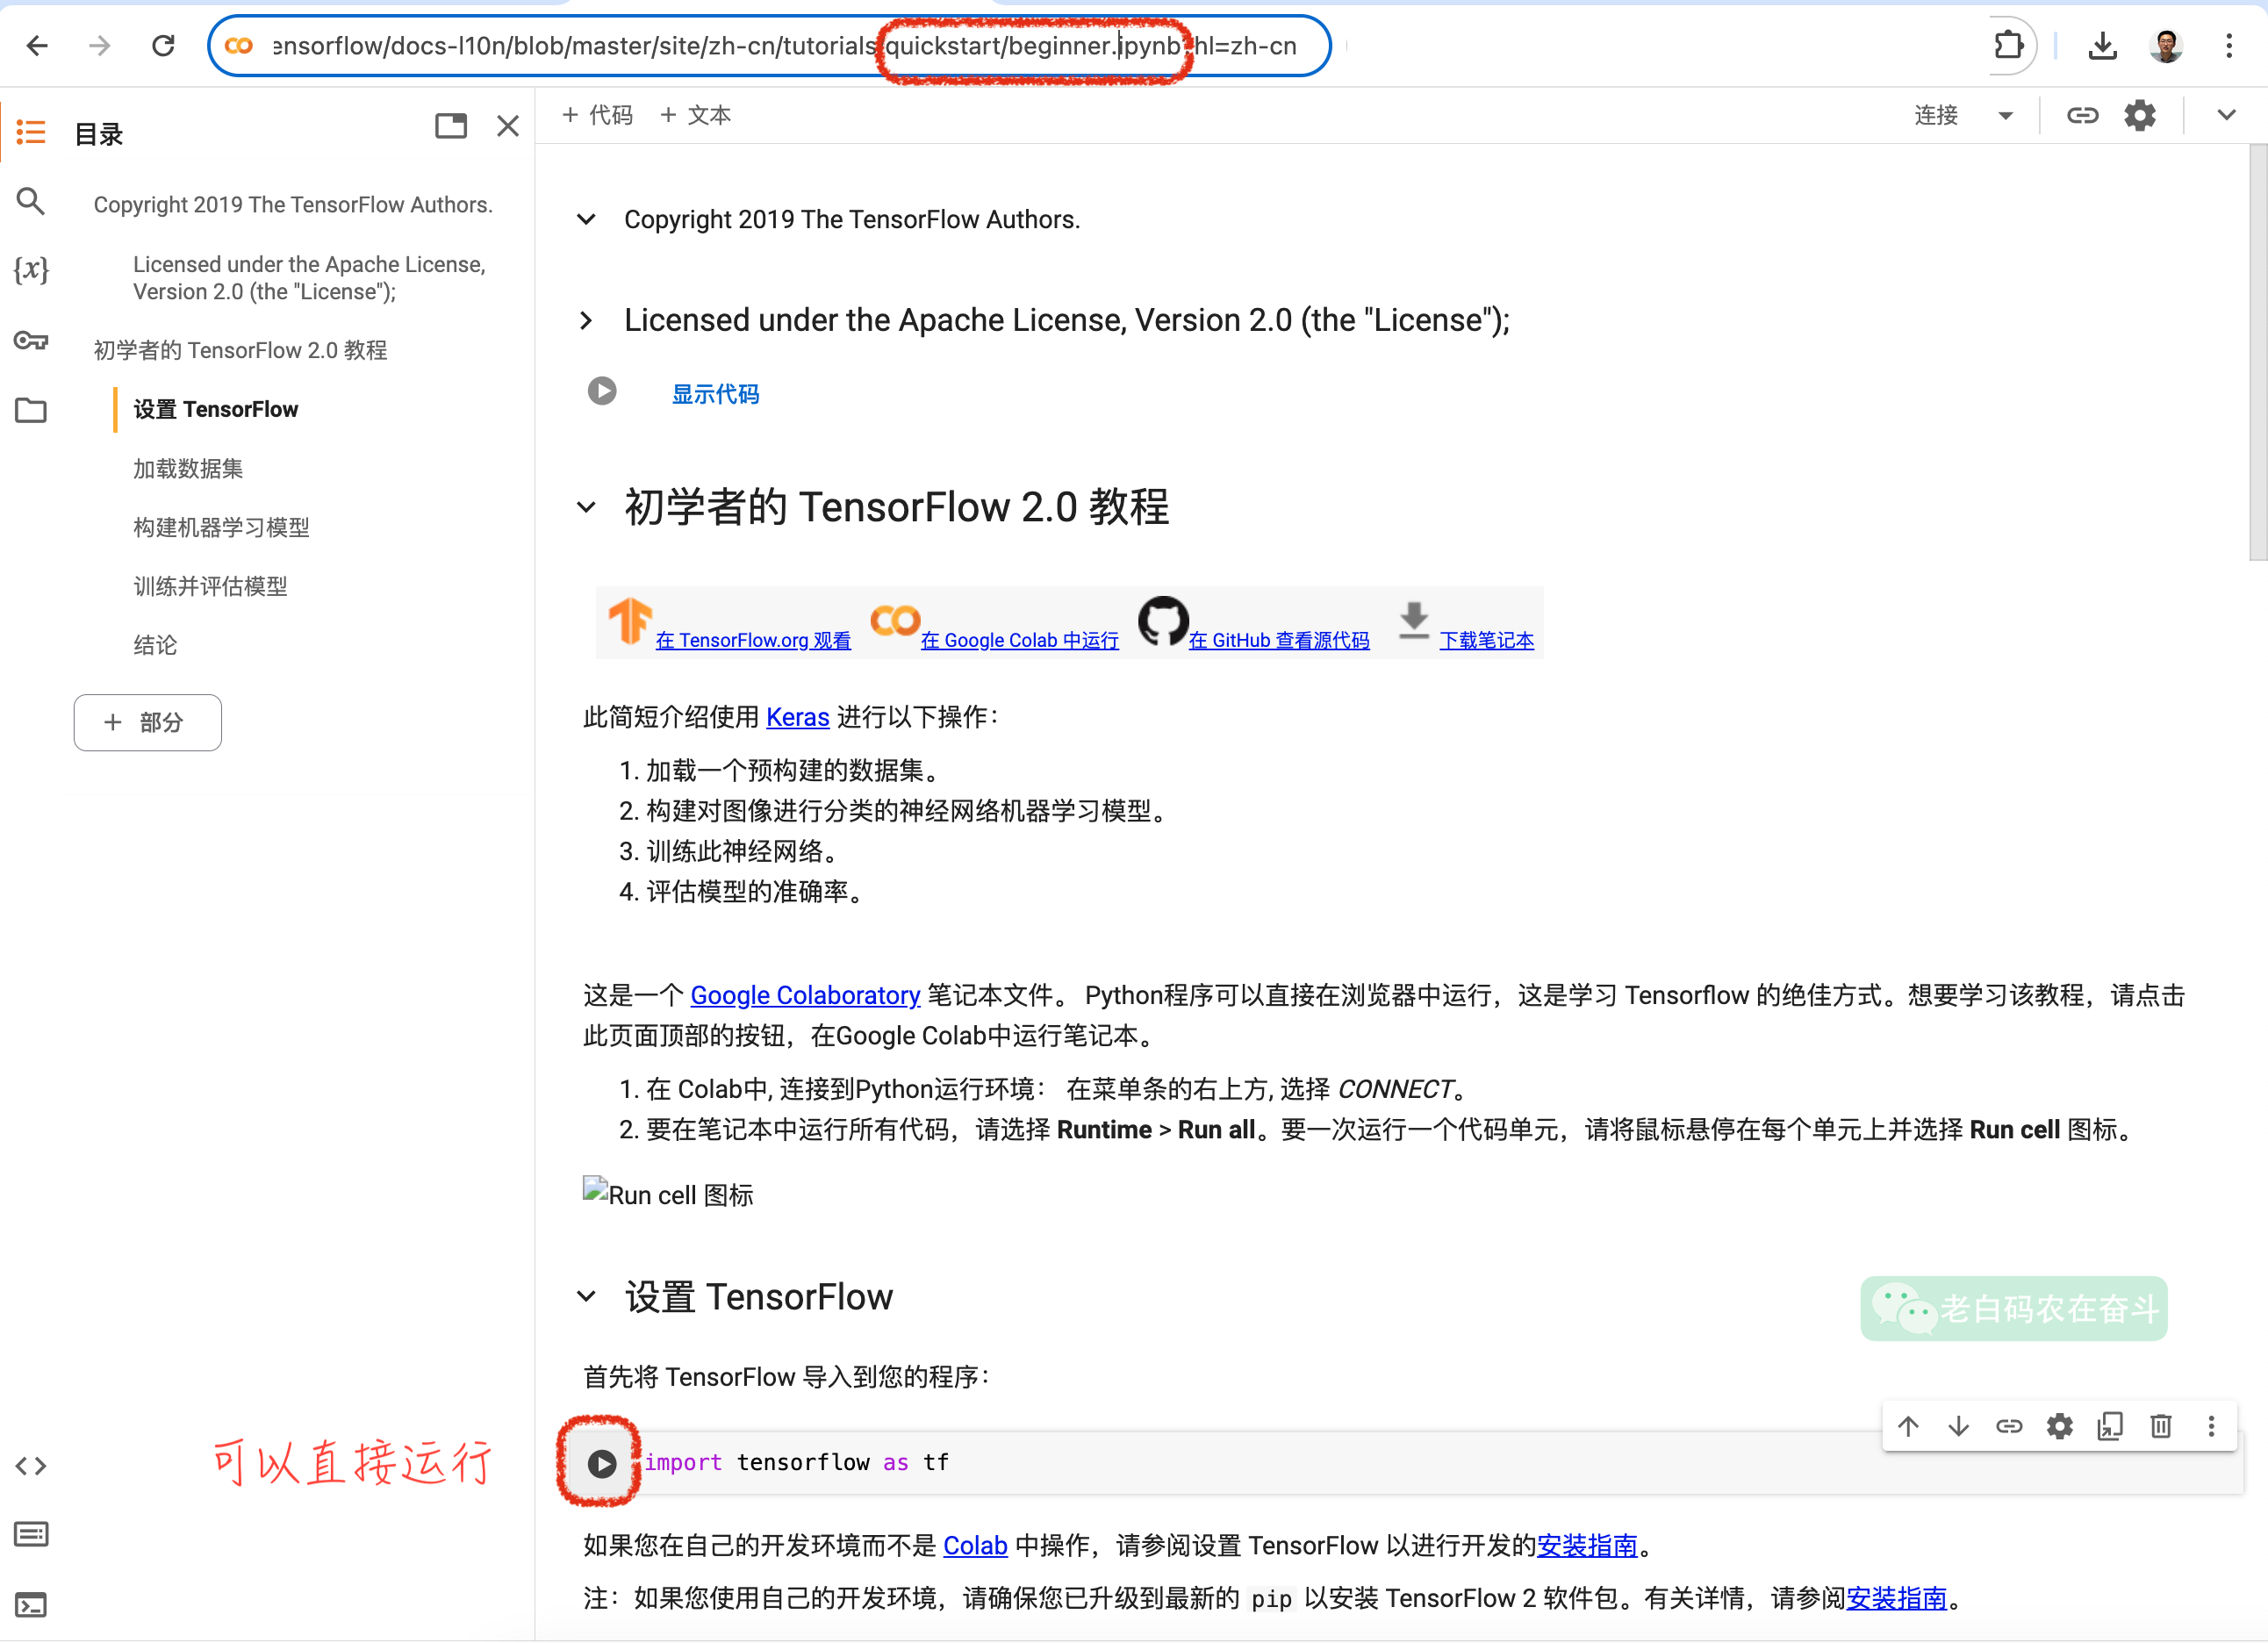Click the + 部分 add section button
Image resolution: width=2268 pixels, height=1643 pixels.
pyautogui.click(x=147, y=722)
